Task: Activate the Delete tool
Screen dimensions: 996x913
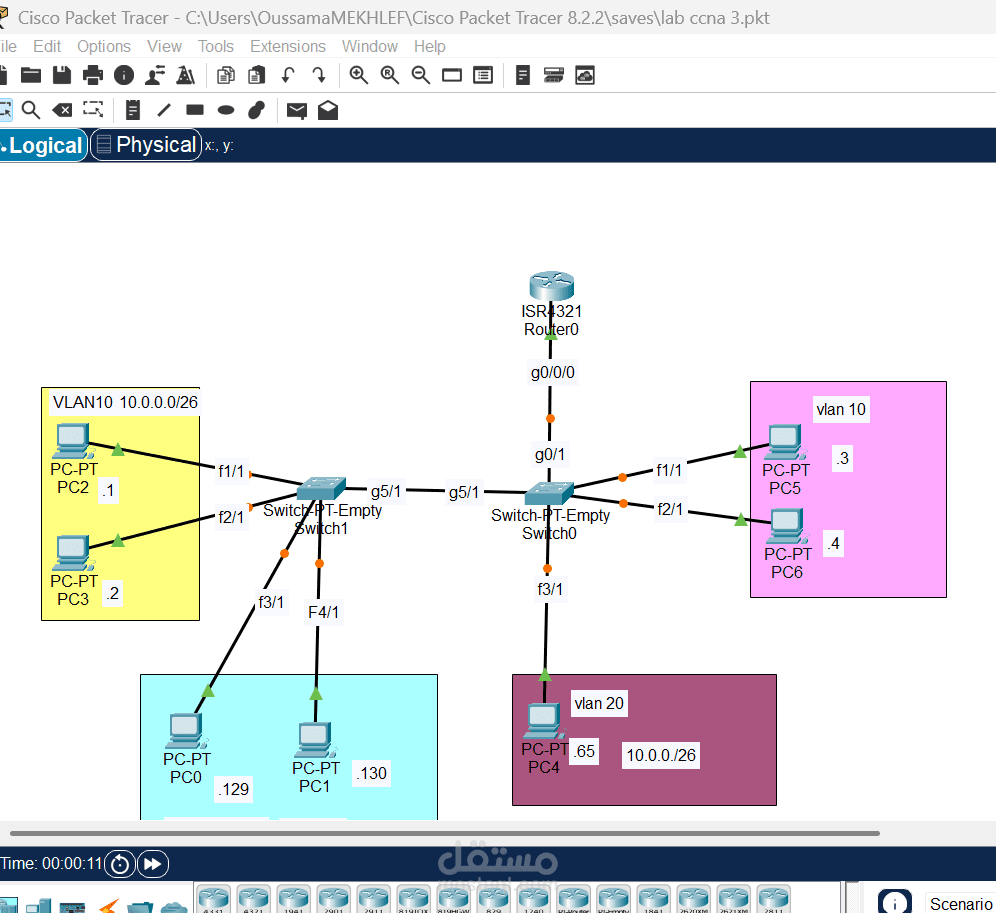Action: pyautogui.click(x=62, y=110)
